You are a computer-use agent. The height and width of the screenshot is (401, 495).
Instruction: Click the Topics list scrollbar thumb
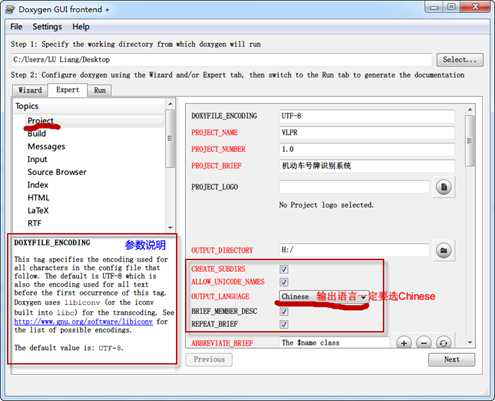tap(170, 138)
